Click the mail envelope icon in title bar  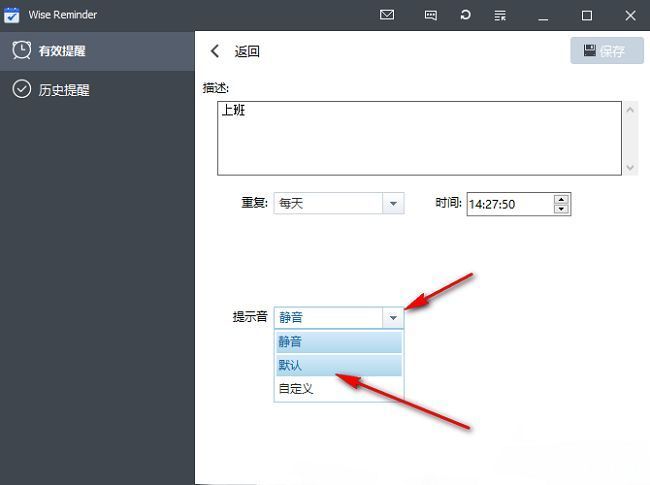[x=387, y=15]
